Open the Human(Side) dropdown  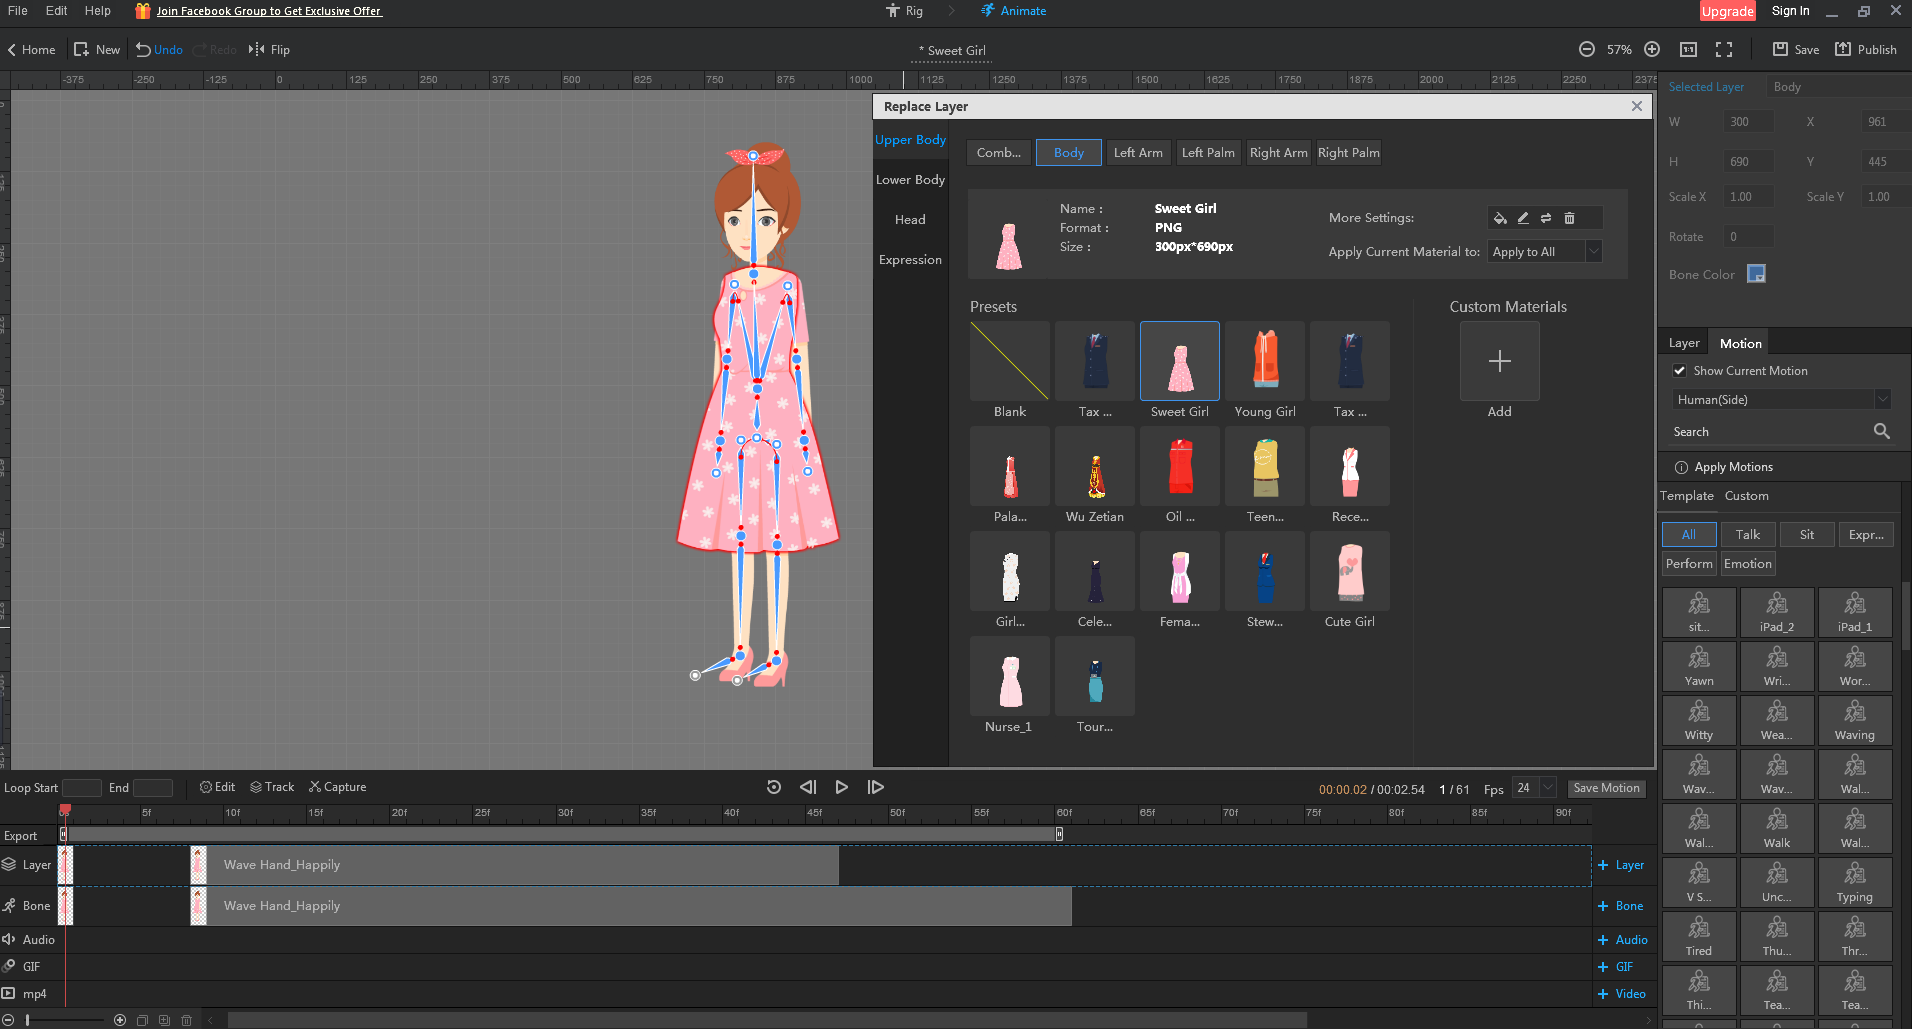(1782, 399)
